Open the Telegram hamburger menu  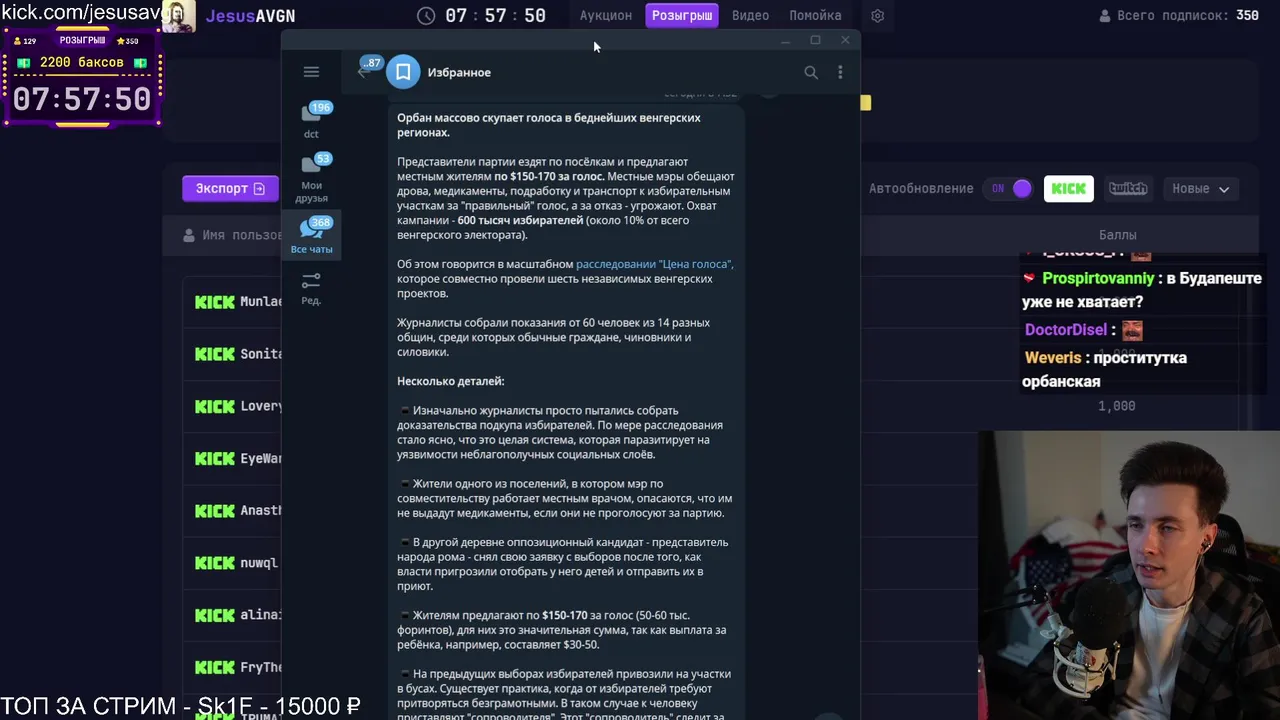[x=311, y=72]
